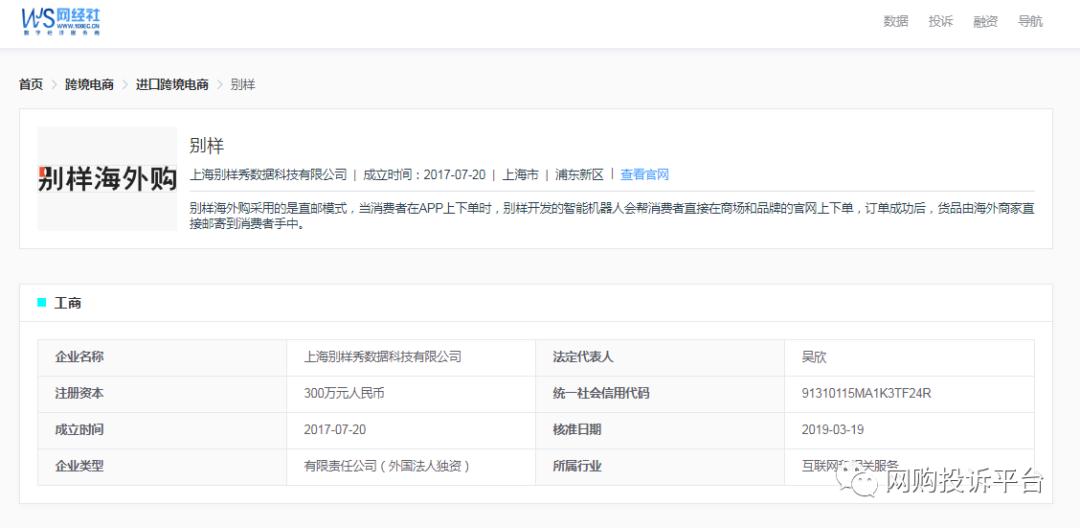This screenshot has height=528, width=1080.
Task: Open 进口跨境电商 breadcrumb link
Action: tap(172, 85)
